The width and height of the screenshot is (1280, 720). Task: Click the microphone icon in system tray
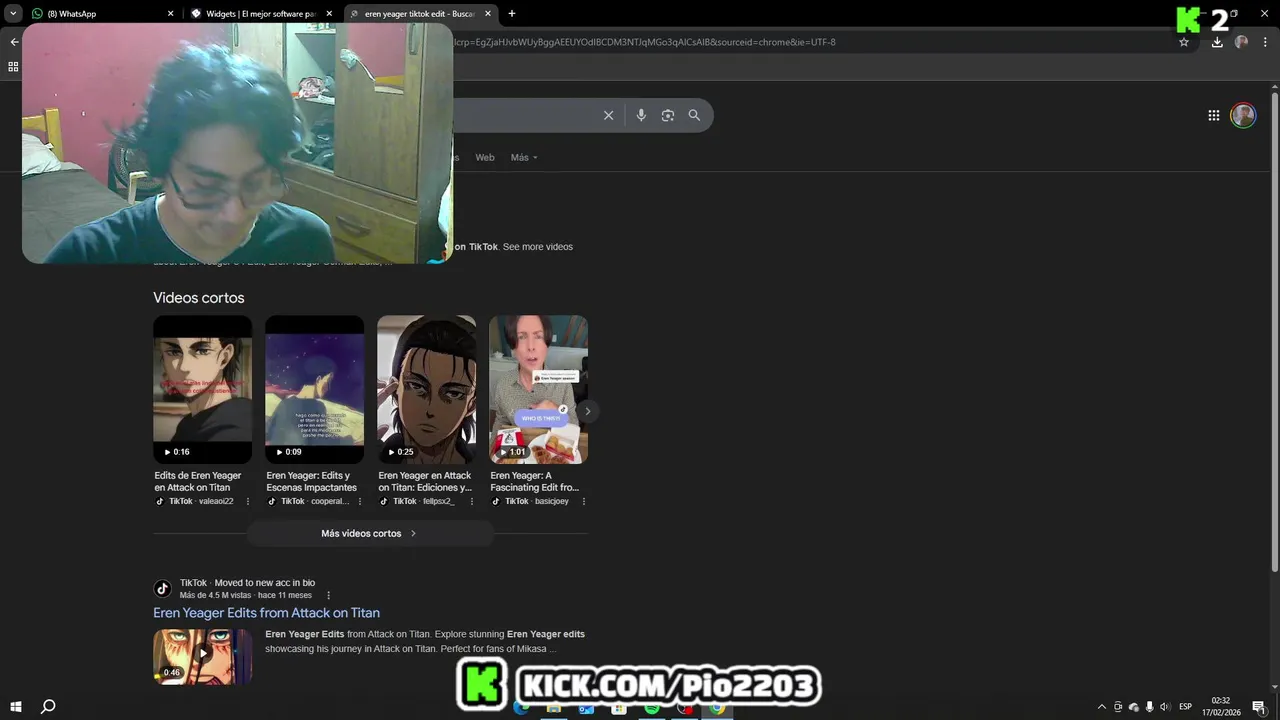point(1149,707)
